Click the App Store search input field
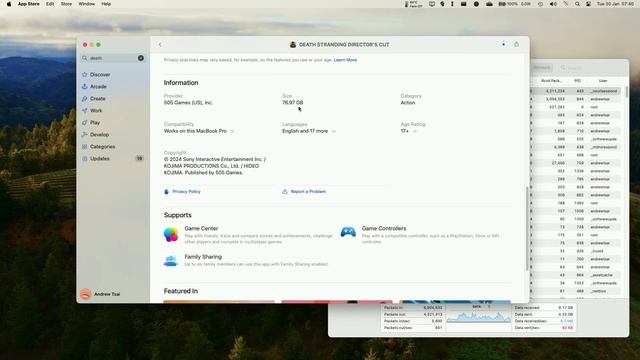Image resolution: width=640 pixels, height=360 pixels. click(112, 58)
